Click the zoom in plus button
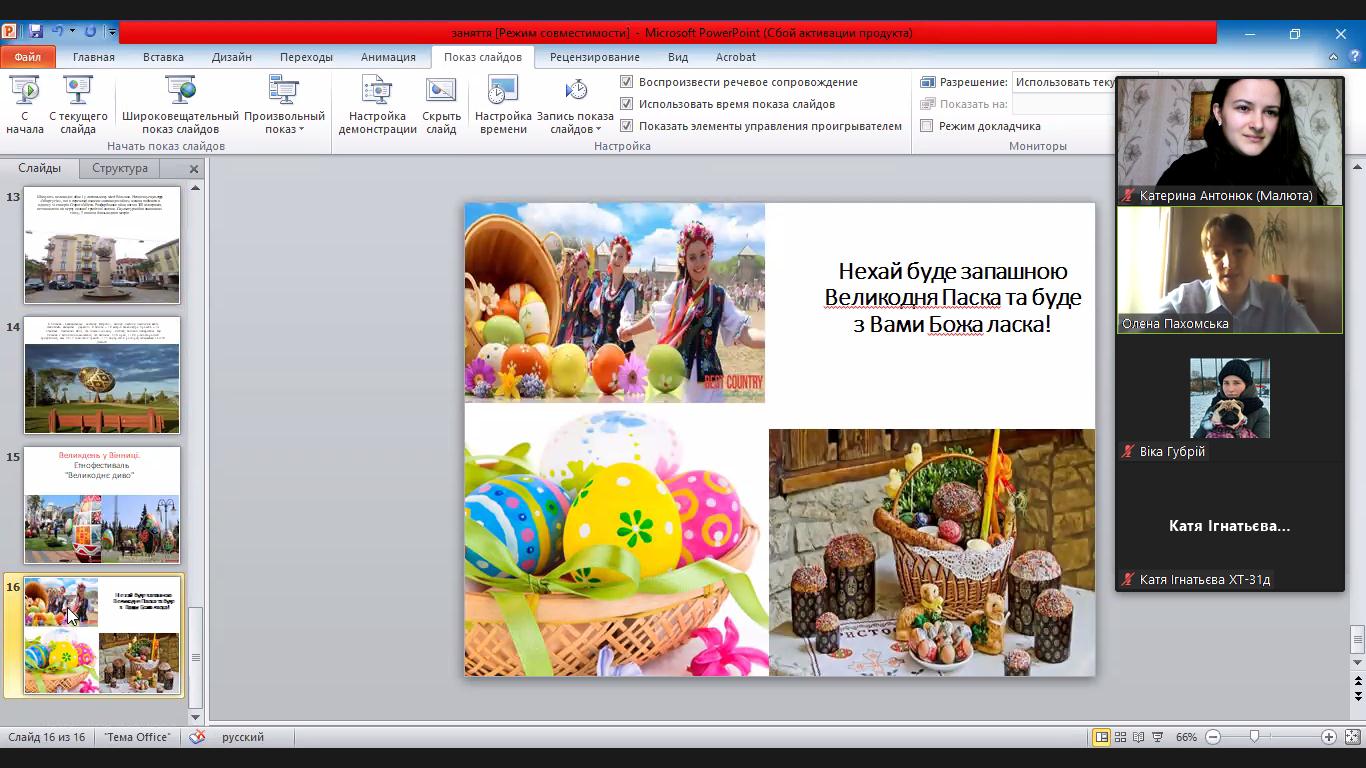 point(1329,737)
